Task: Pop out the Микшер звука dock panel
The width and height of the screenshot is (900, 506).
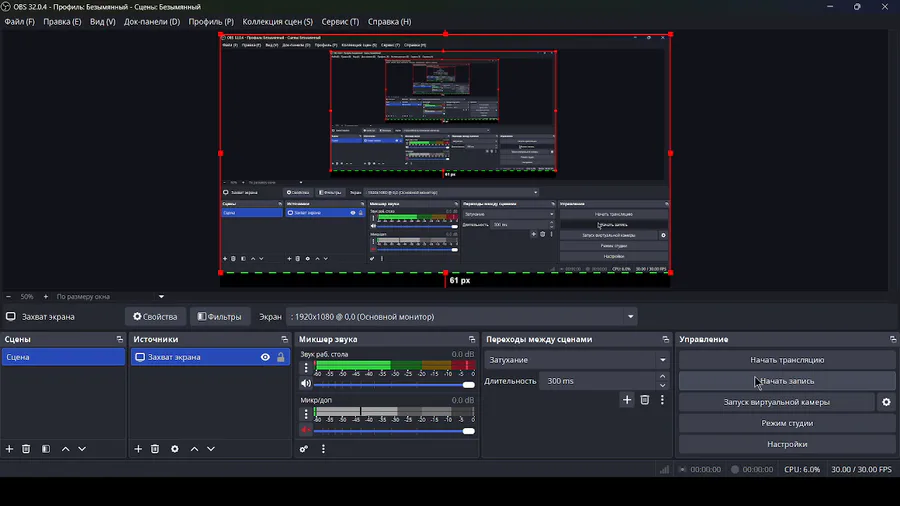Action: [472, 339]
